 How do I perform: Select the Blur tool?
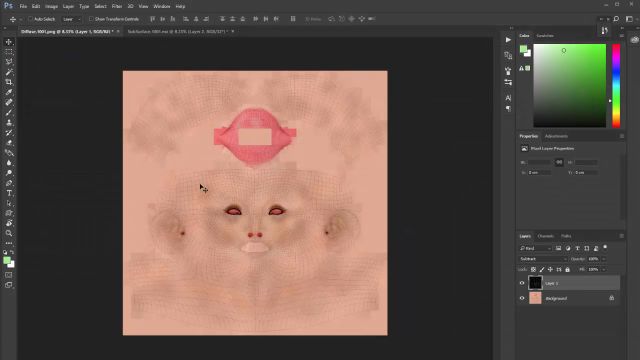9,163
